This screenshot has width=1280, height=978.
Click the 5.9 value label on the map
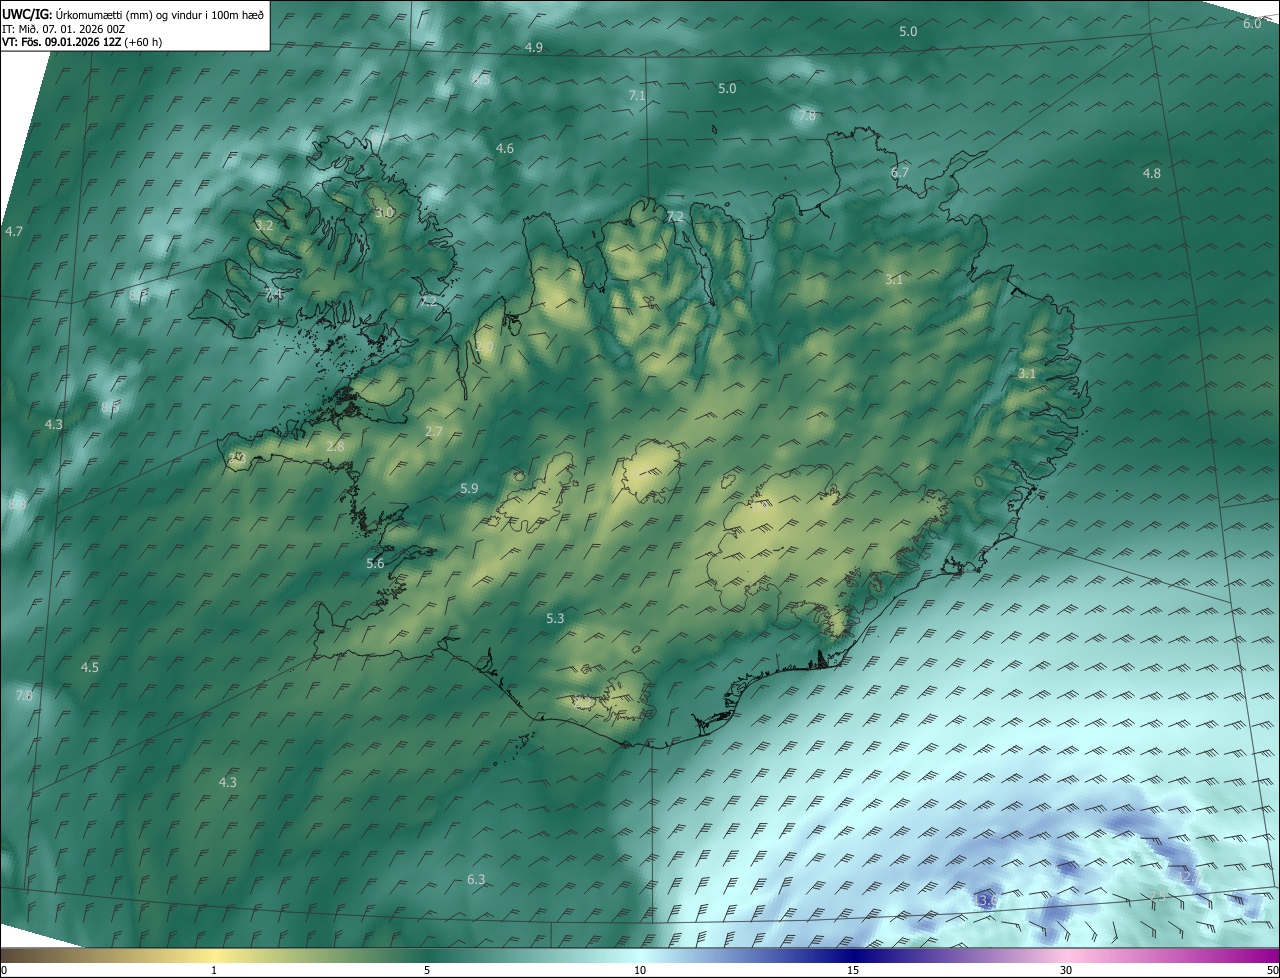pos(469,488)
